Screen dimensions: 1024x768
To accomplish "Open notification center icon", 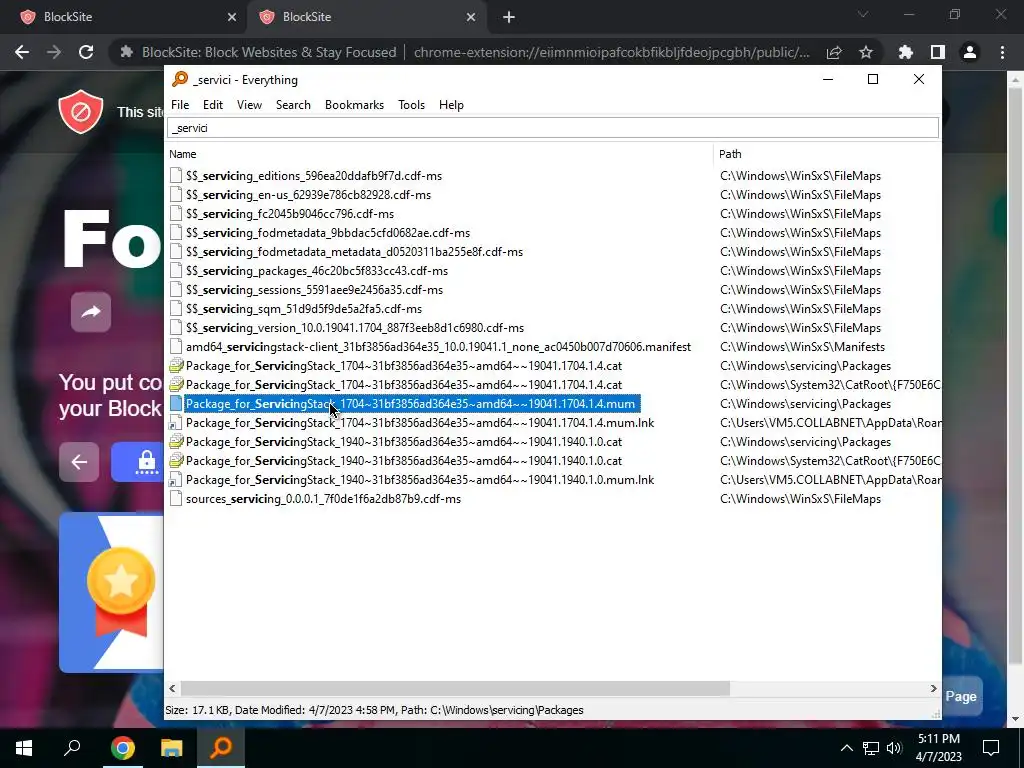I will (991, 748).
